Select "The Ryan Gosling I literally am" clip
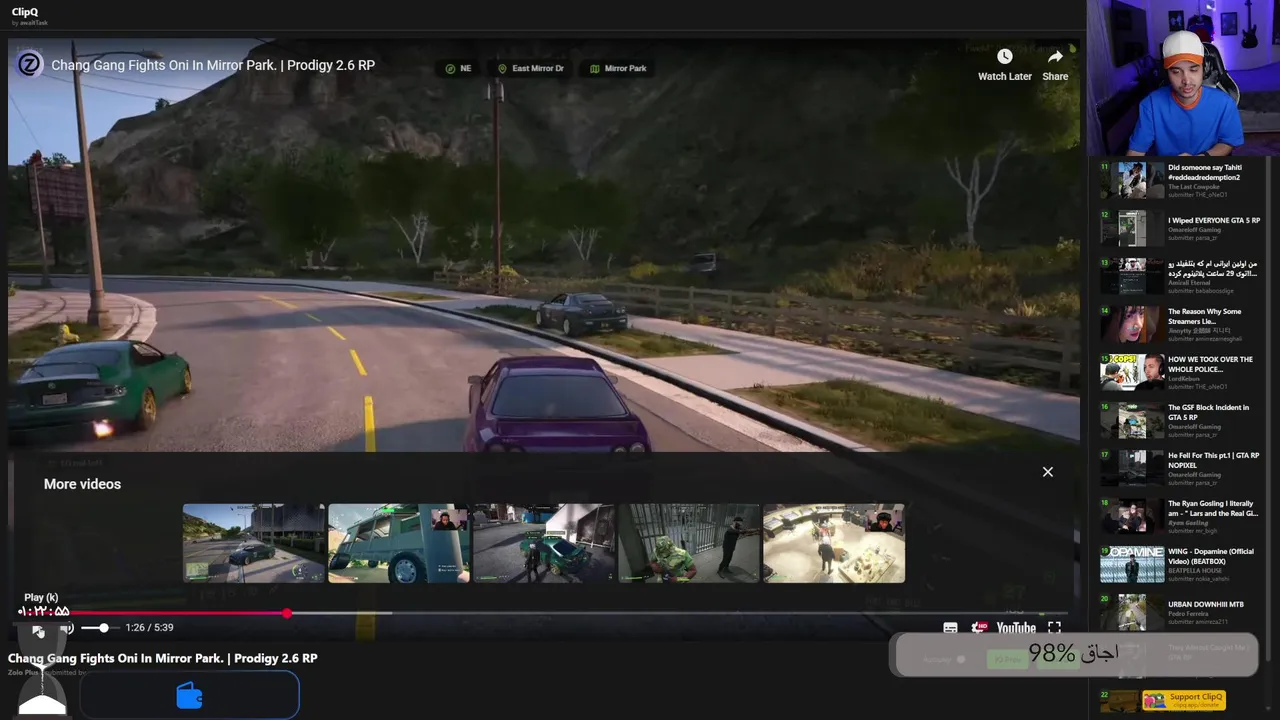The width and height of the screenshot is (1280, 720). click(1180, 517)
